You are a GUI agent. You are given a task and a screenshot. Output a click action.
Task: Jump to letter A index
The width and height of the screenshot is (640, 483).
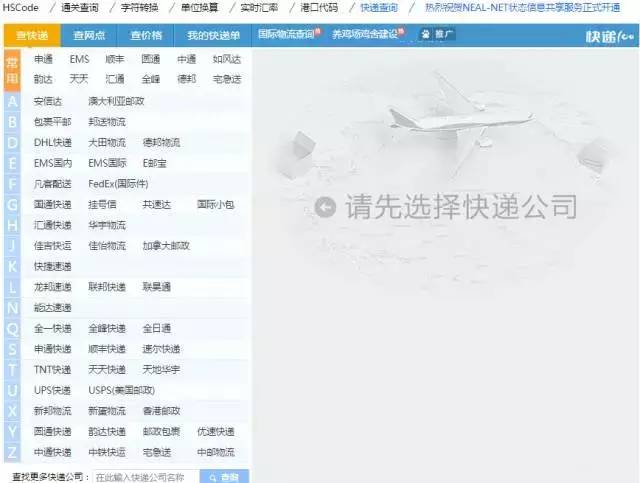click(x=12, y=101)
